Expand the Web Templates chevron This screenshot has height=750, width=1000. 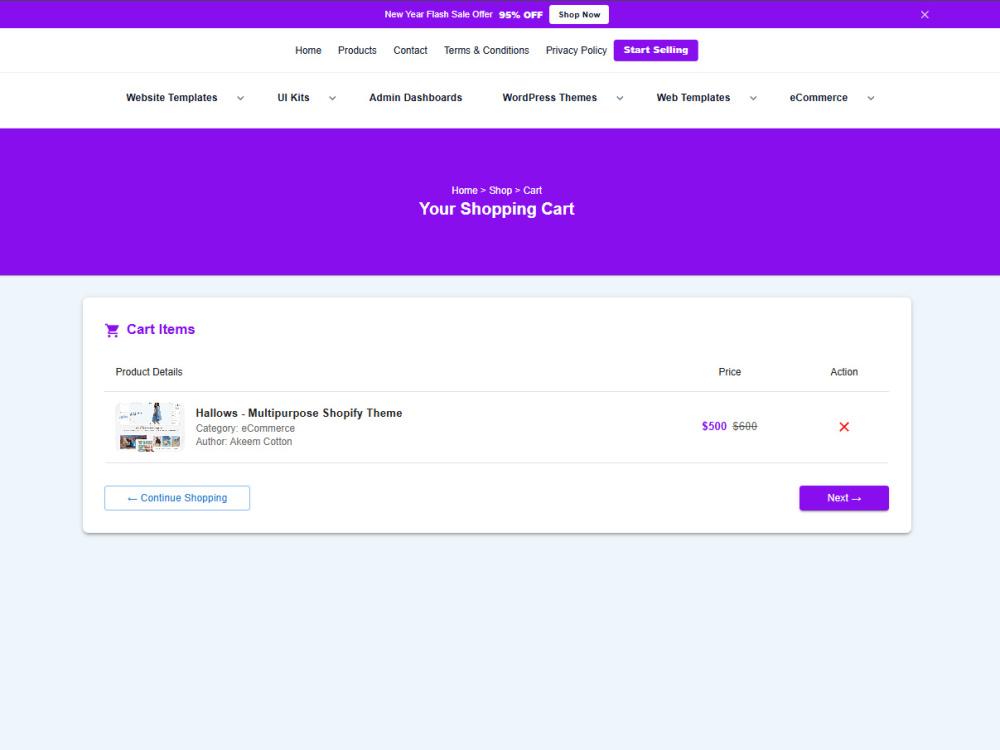pyautogui.click(x=753, y=98)
